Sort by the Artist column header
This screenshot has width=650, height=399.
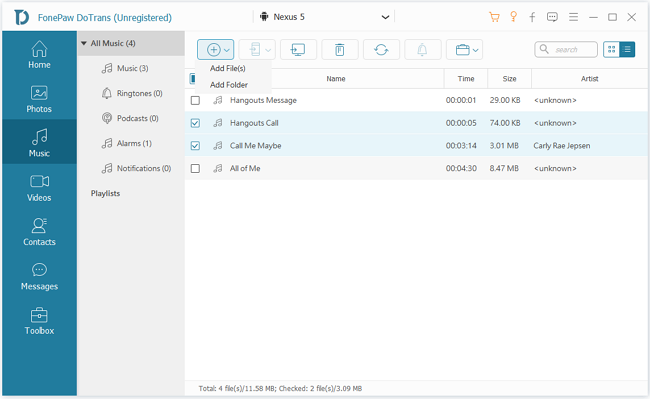pyautogui.click(x=589, y=79)
